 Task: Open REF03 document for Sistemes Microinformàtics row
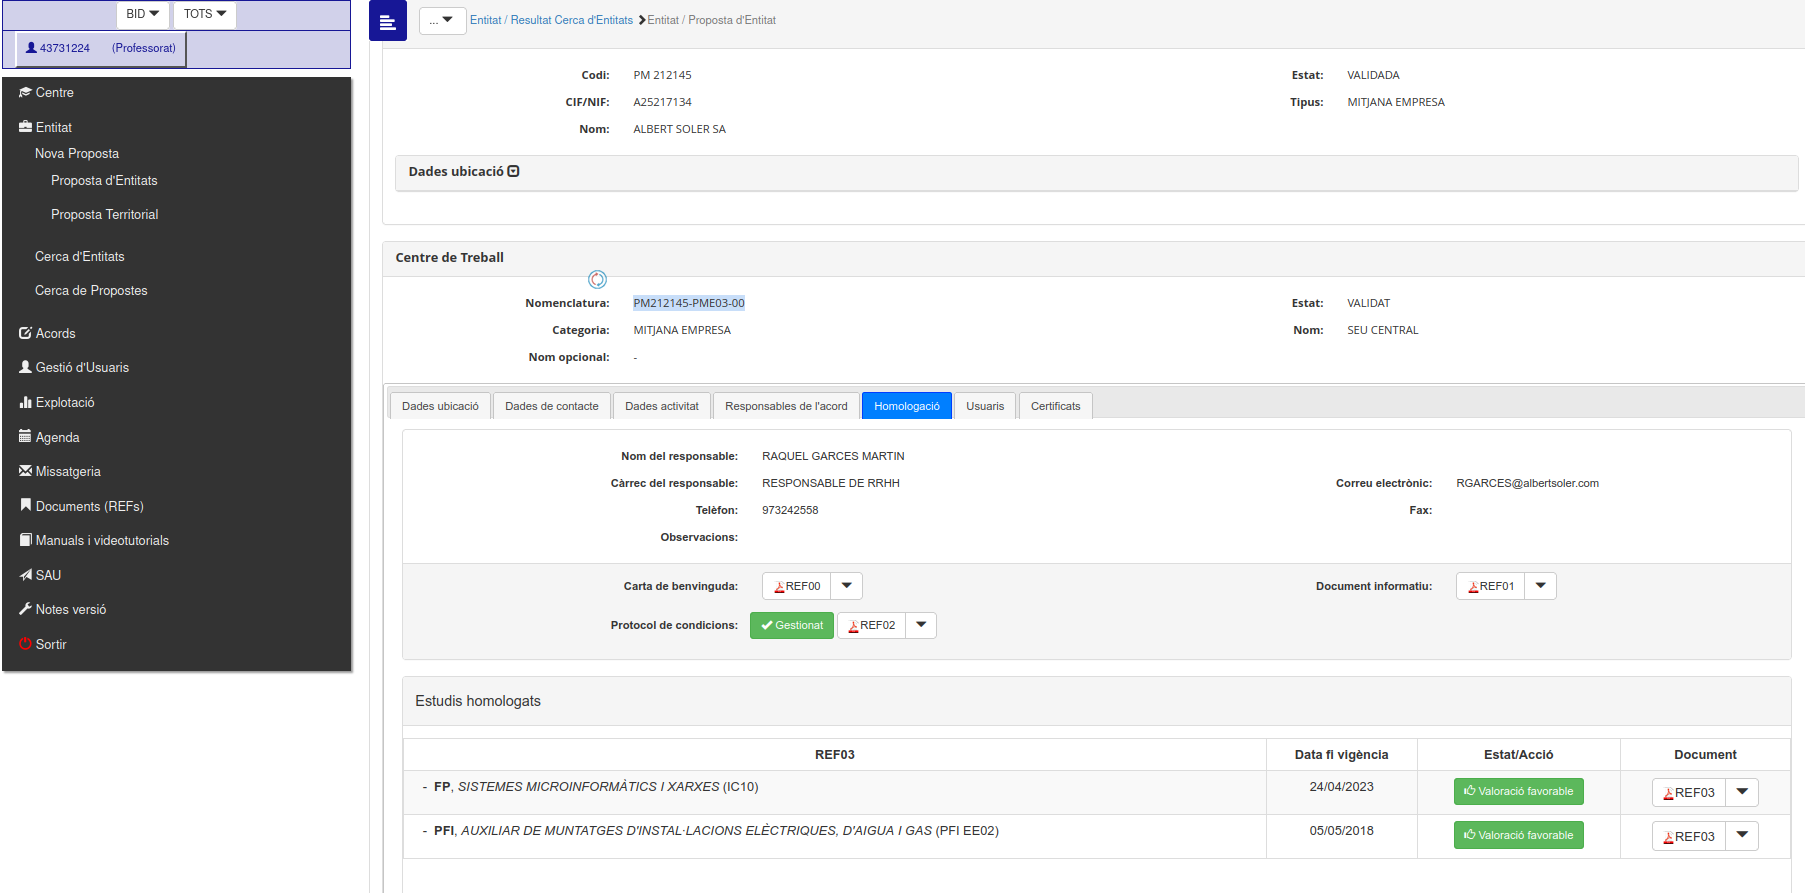click(x=1689, y=792)
